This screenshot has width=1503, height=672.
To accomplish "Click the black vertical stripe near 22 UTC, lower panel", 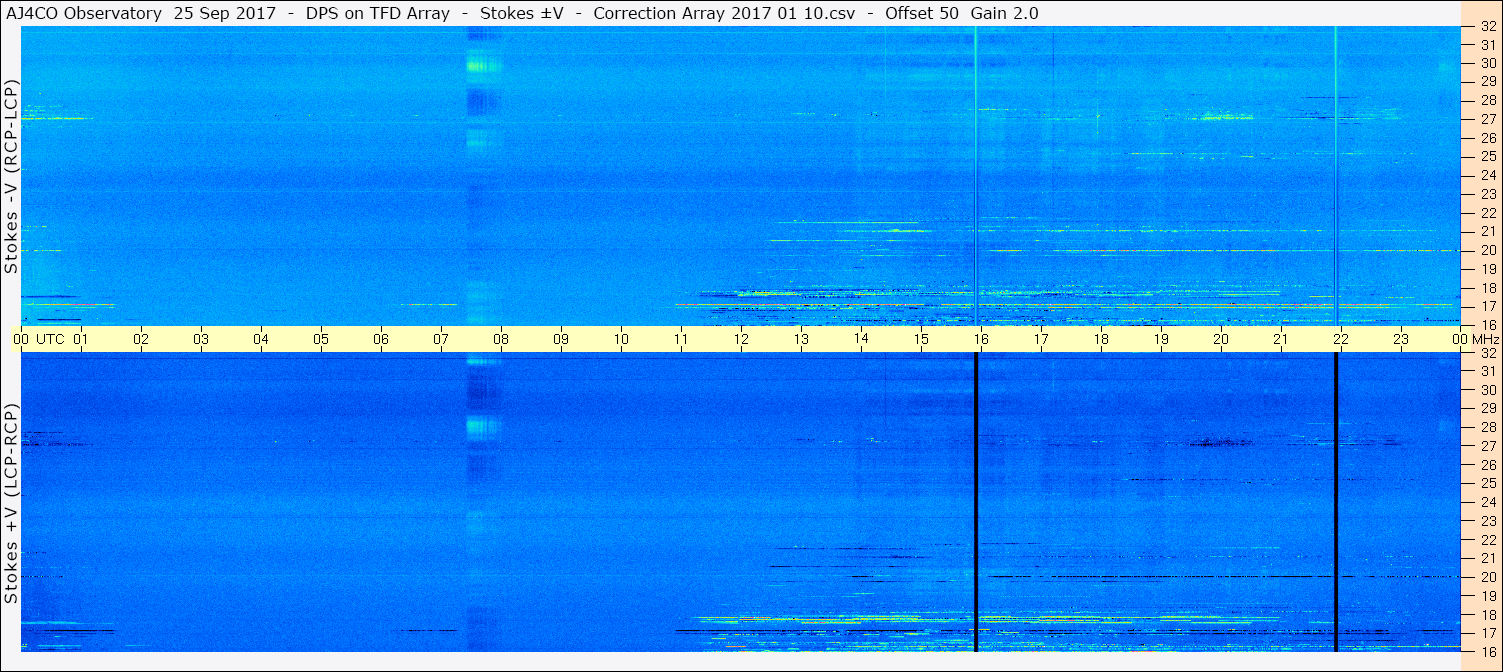I will [x=1336, y=502].
